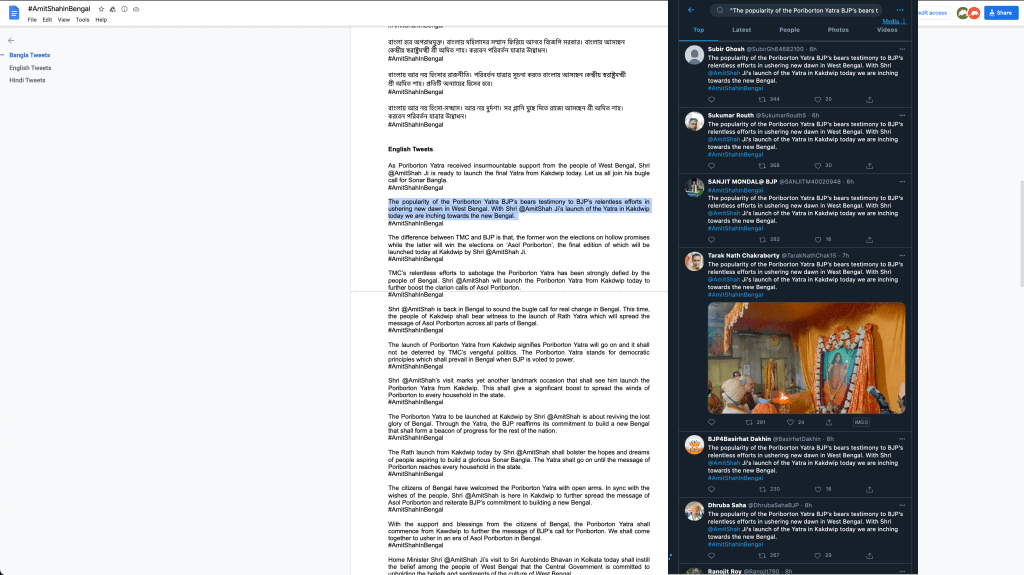Open BJP4Basirhat Dakhin's profile avatar

[694, 445]
